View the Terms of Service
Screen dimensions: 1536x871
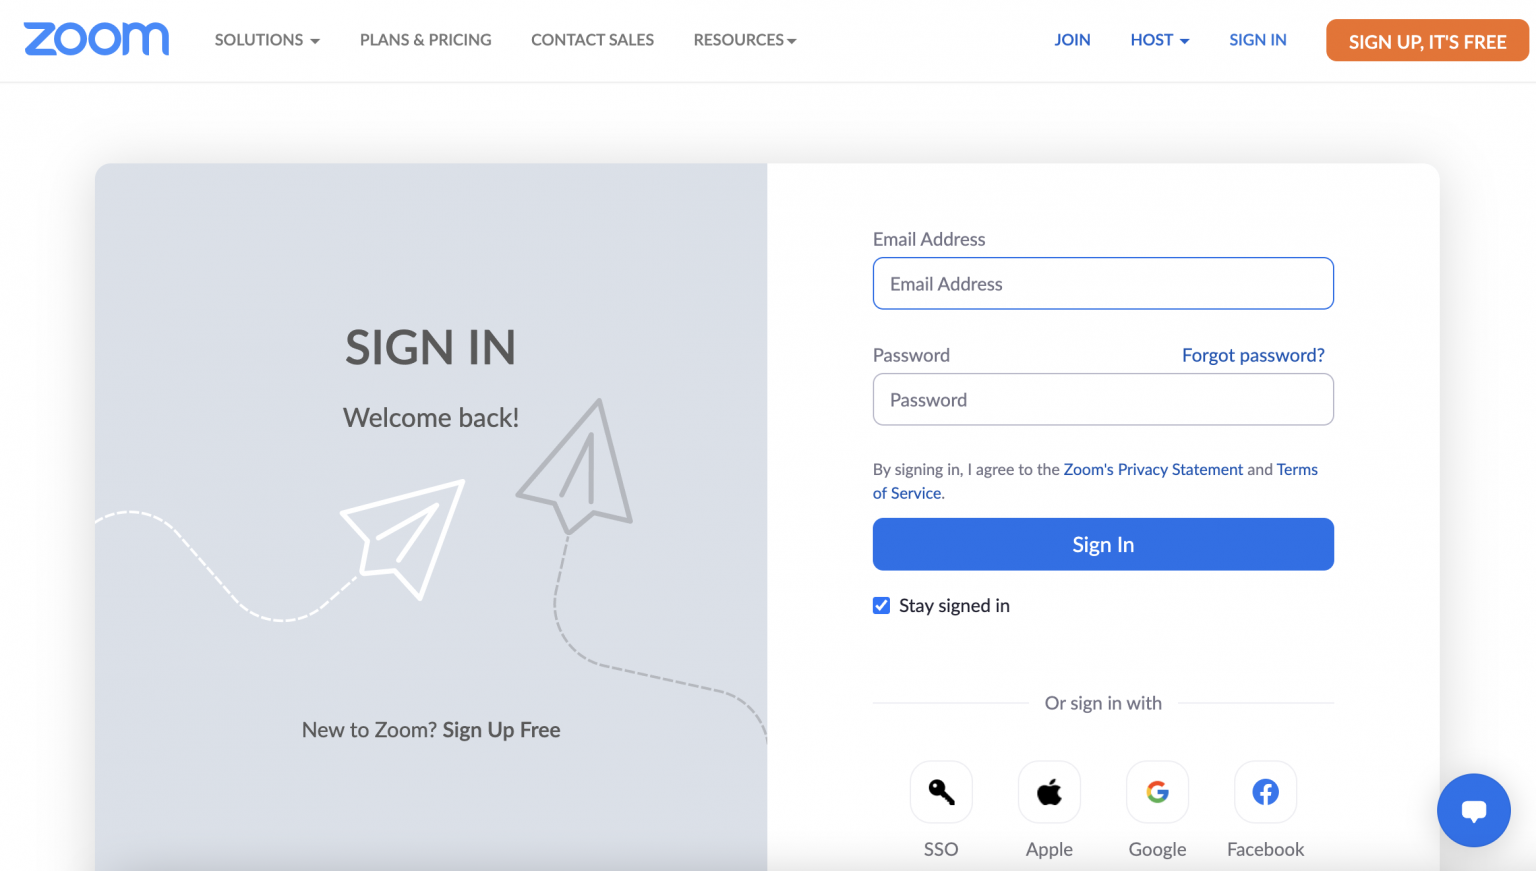coord(1096,481)
